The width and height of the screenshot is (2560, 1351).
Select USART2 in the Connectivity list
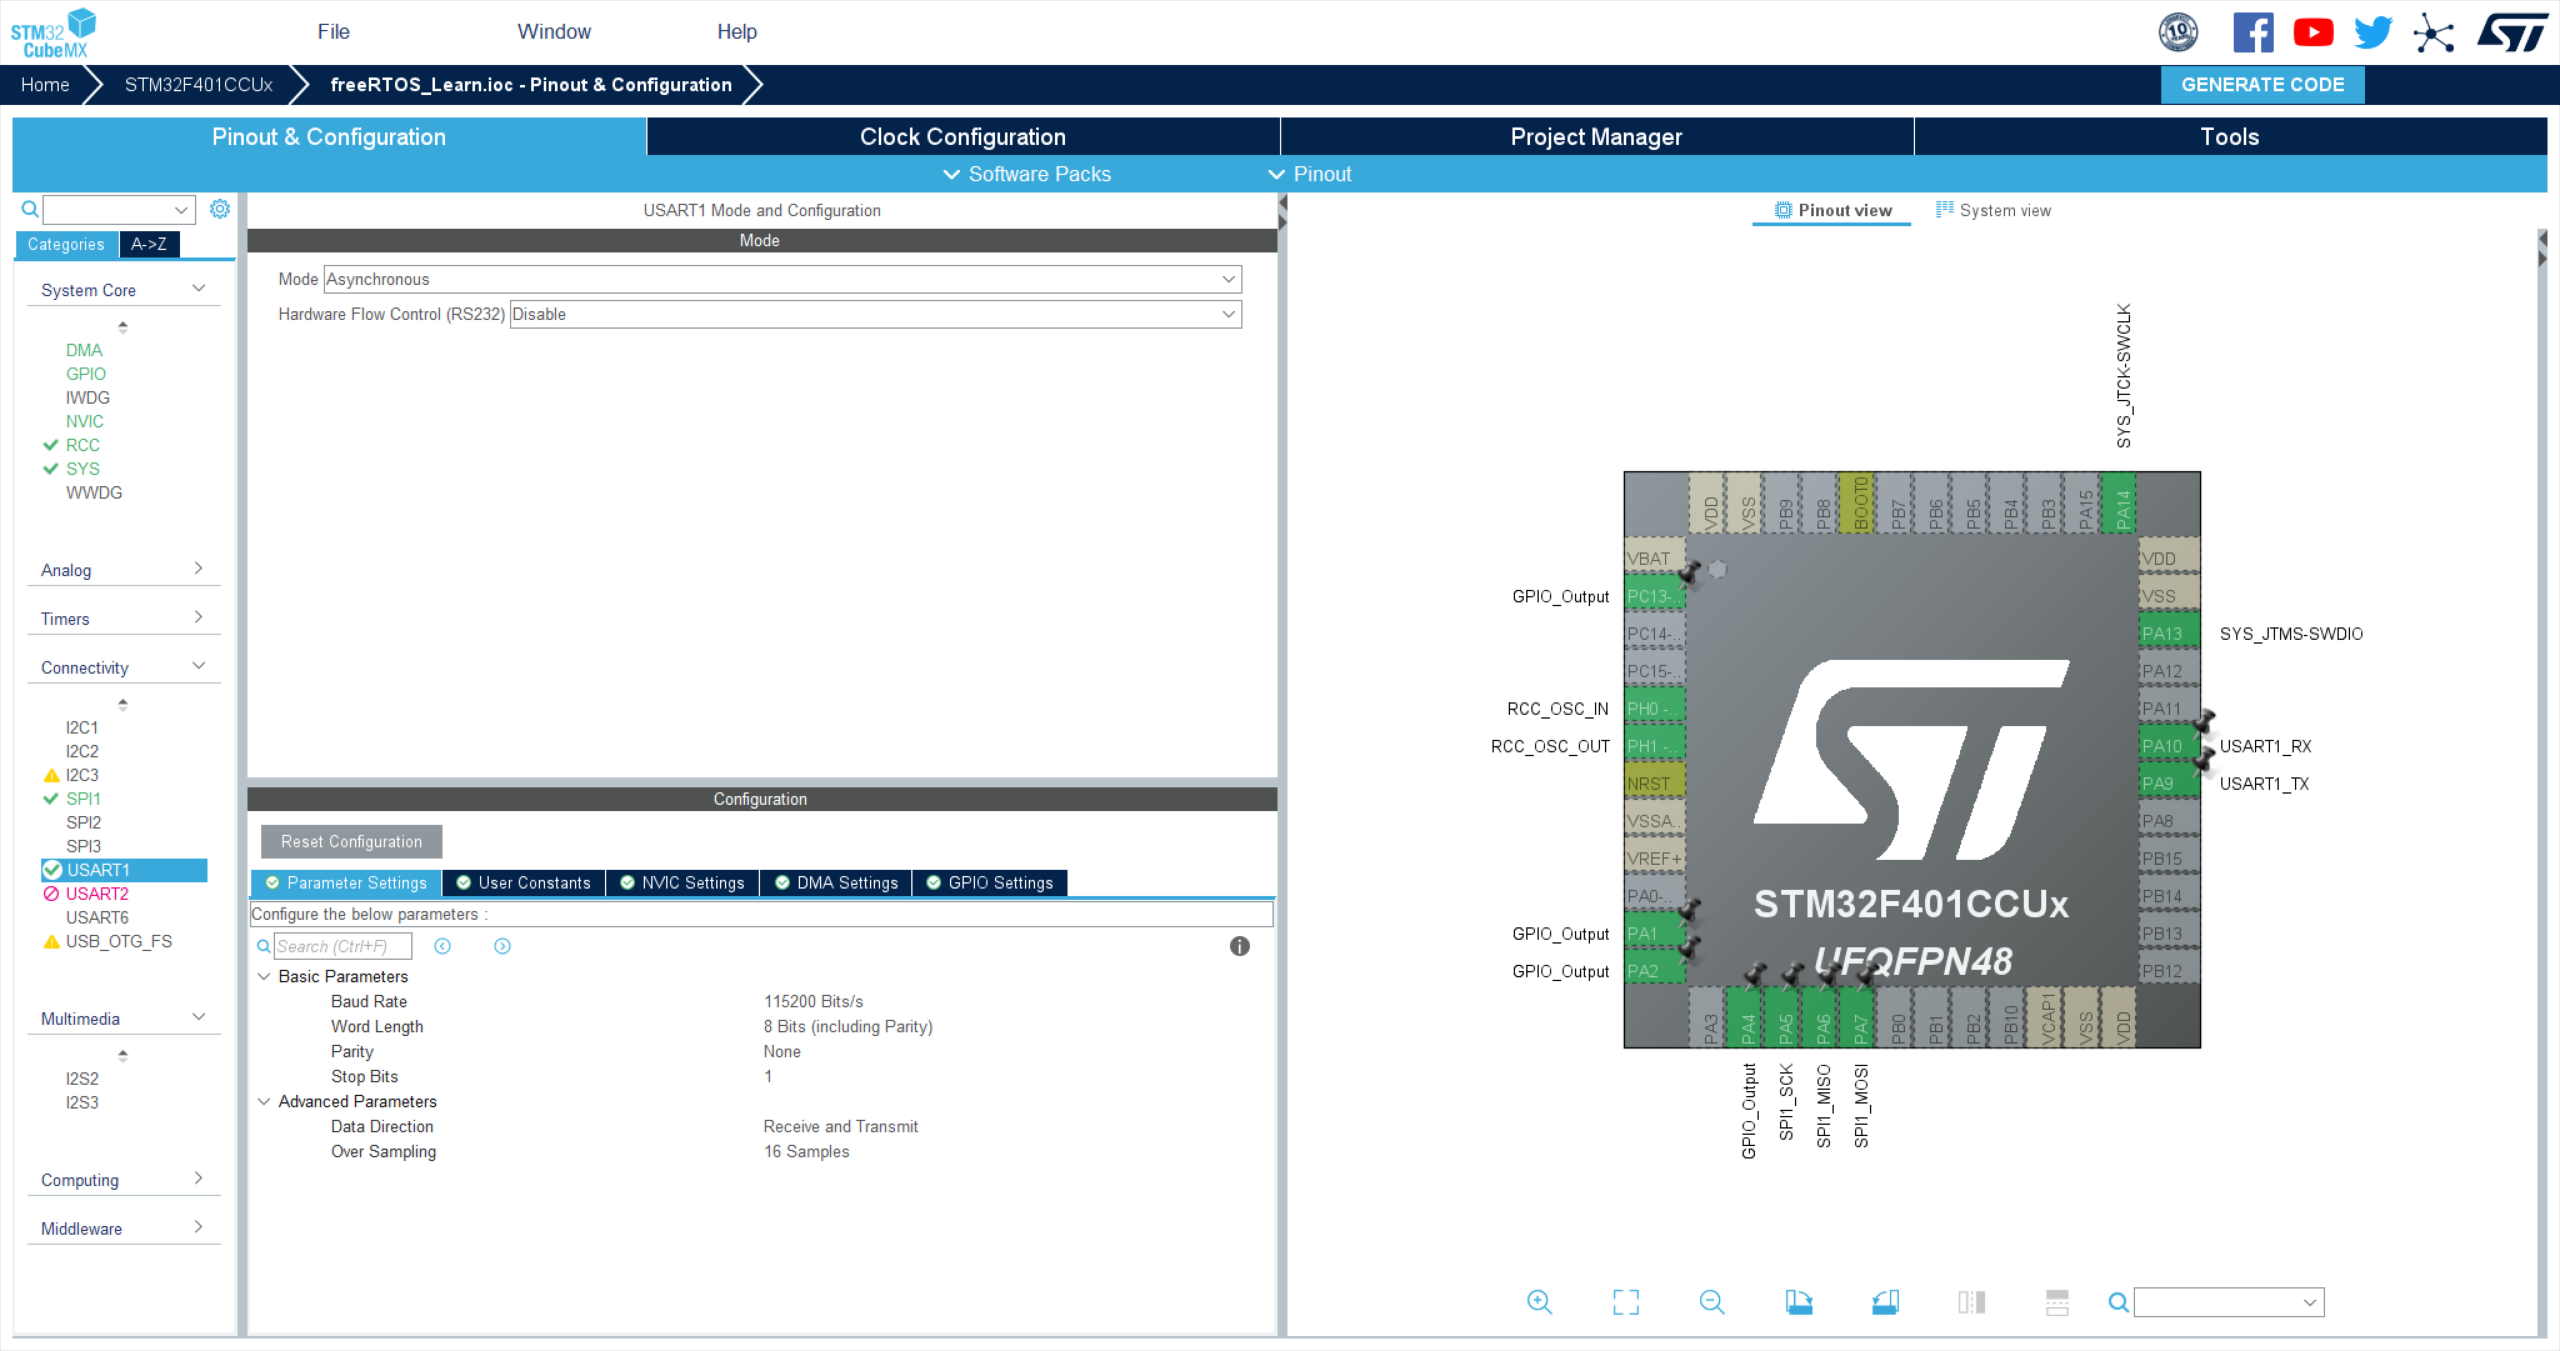[97, 894]
